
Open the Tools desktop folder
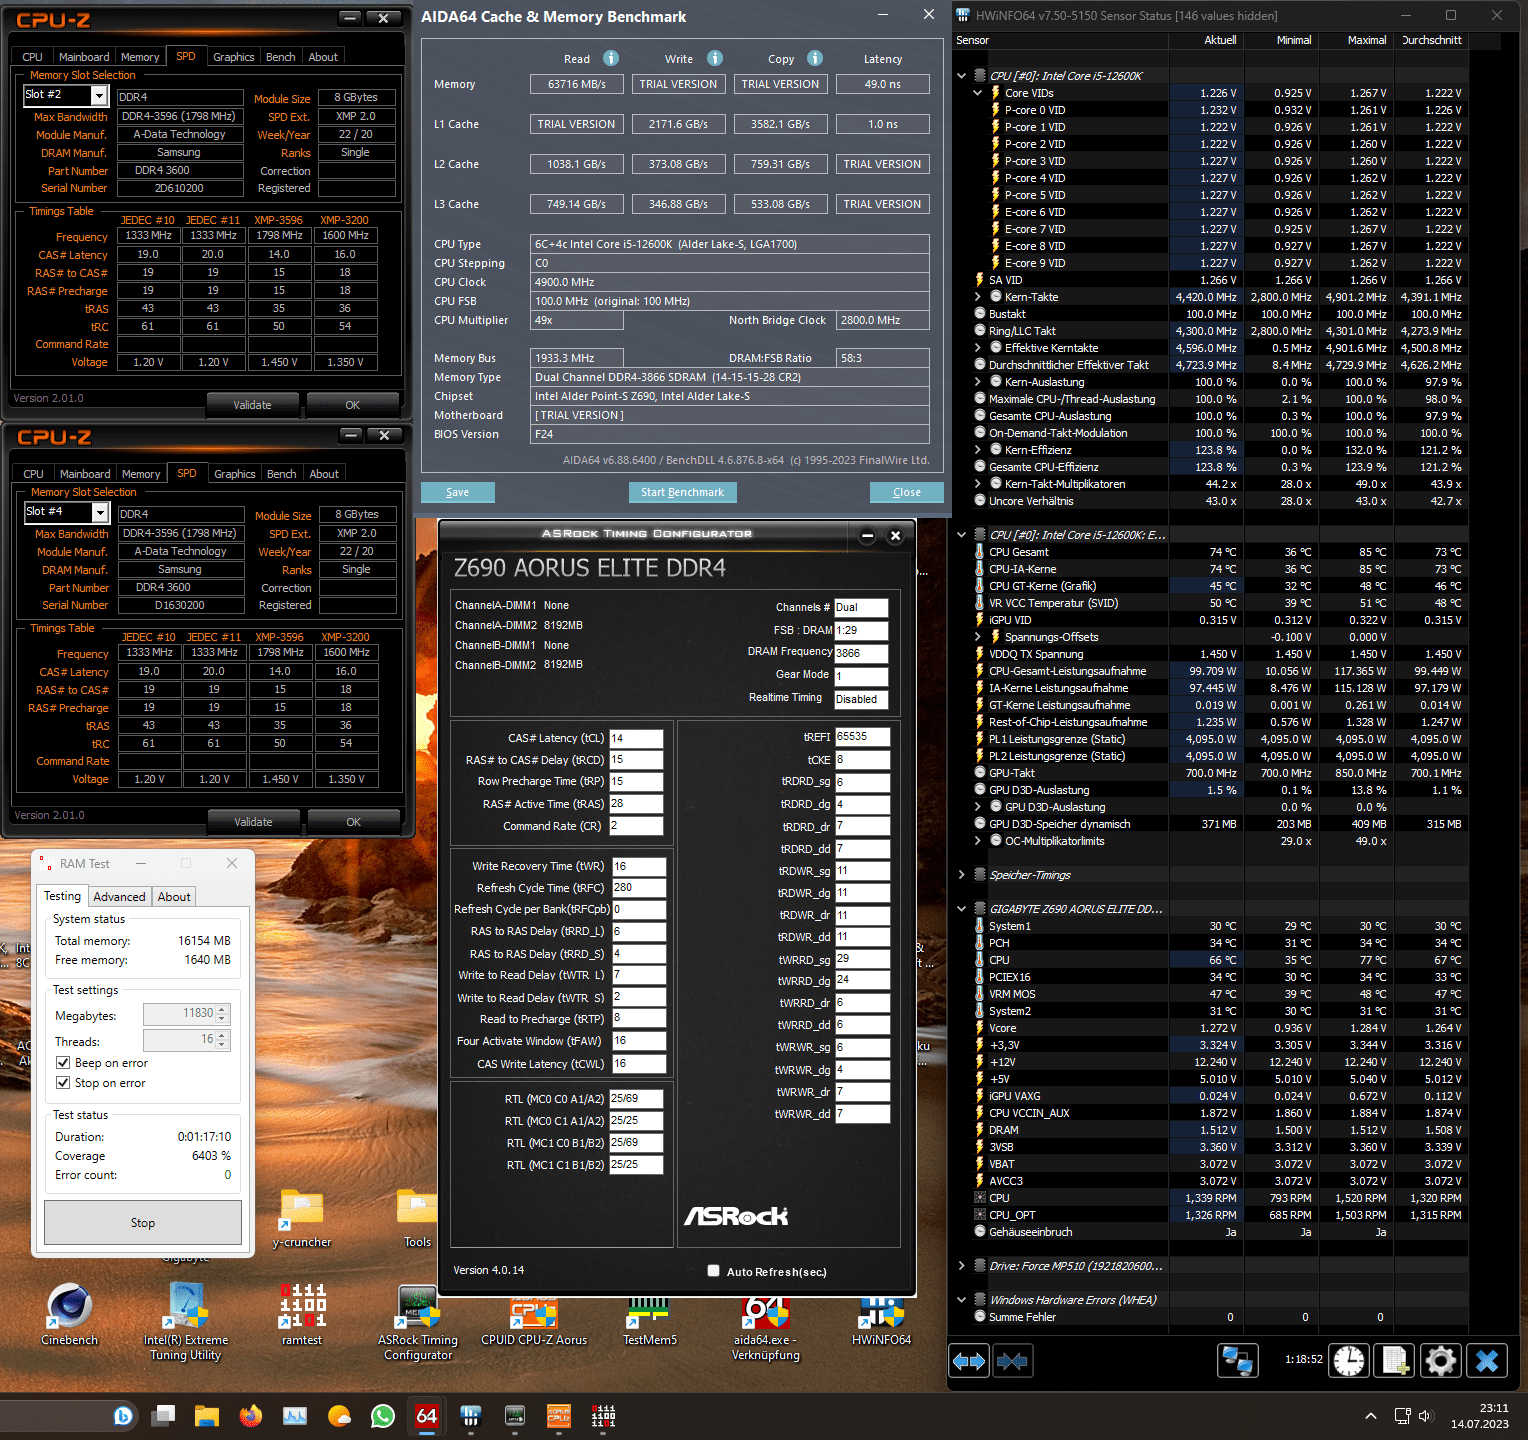point(418,1219)
